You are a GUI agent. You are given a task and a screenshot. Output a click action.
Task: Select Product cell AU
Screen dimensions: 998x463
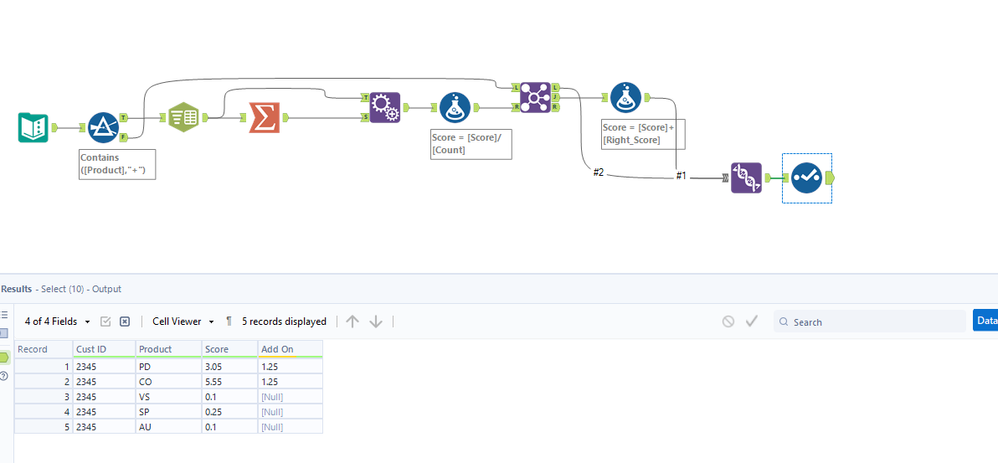[169, 427]
